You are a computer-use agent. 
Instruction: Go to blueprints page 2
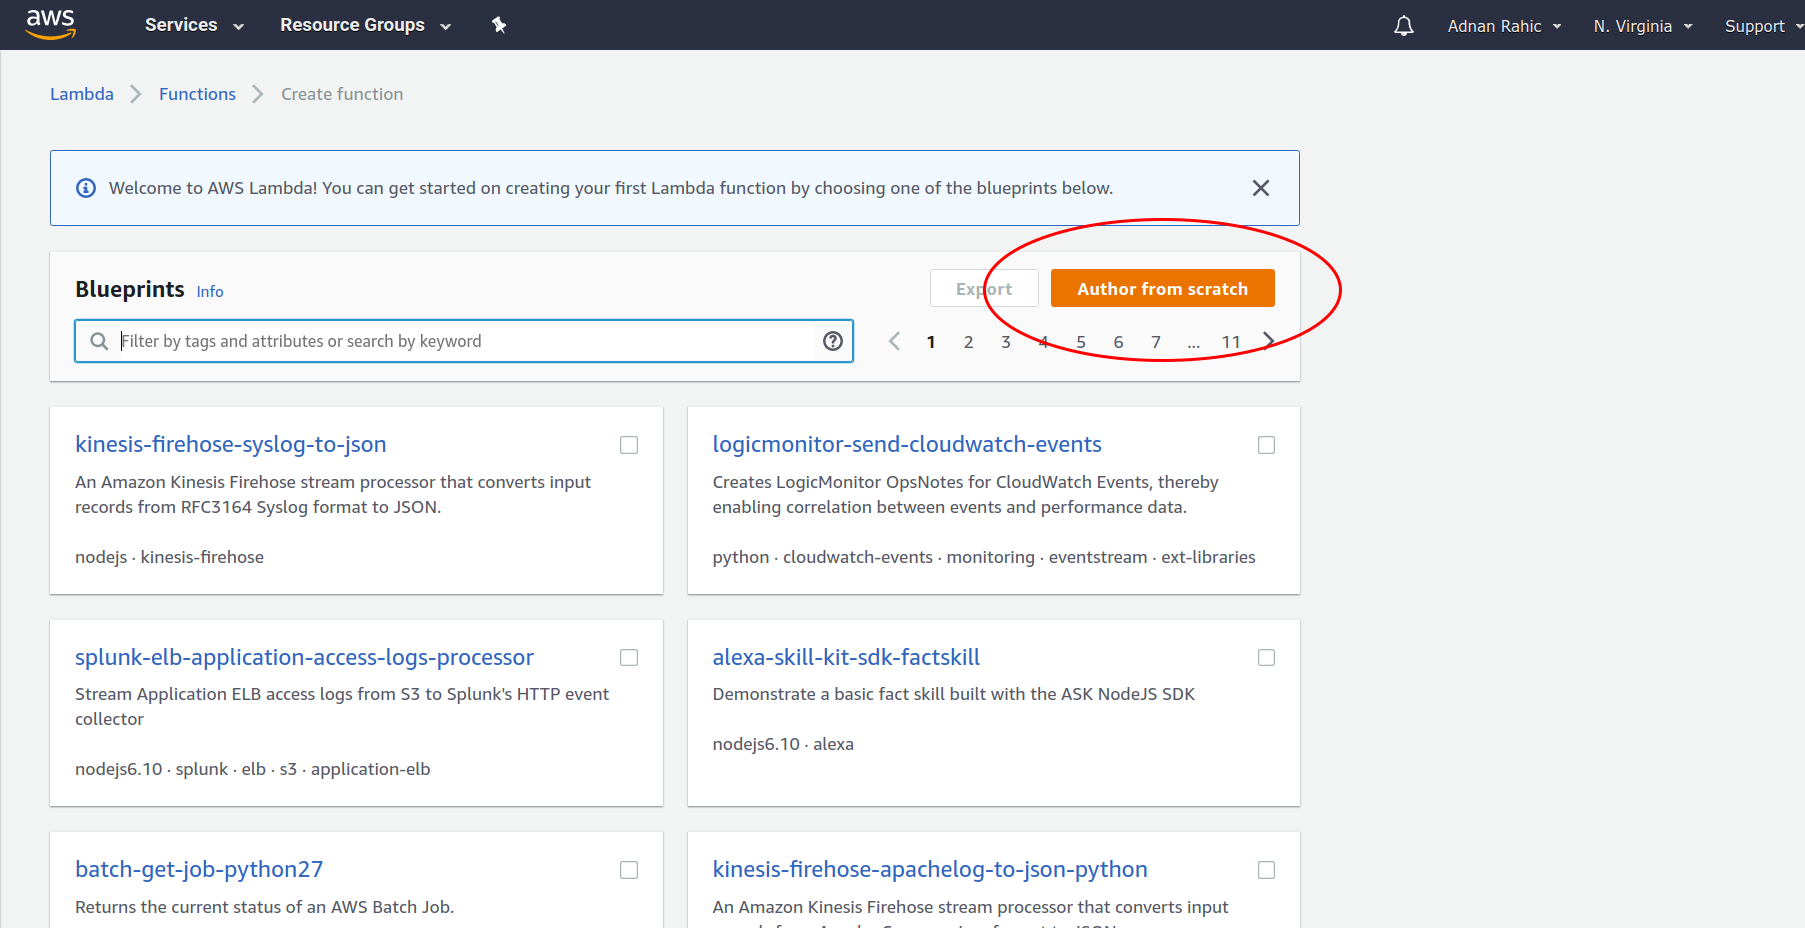click(x=968, y=342)
